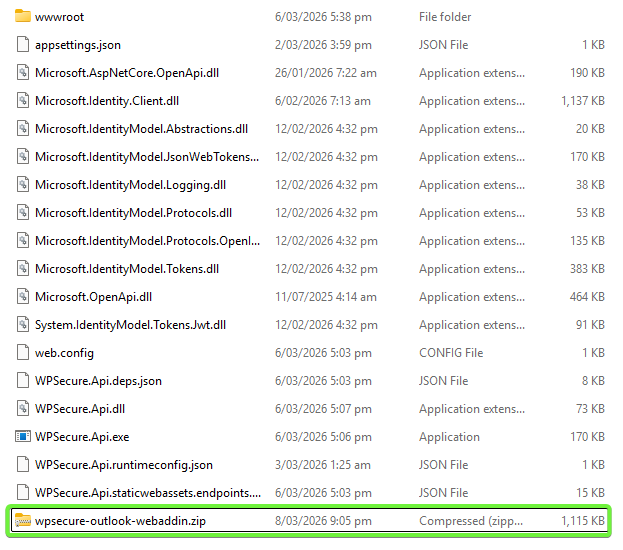Select the Microsoft.IdentityModel.Logging.dll file name

[x=130, y=185]
